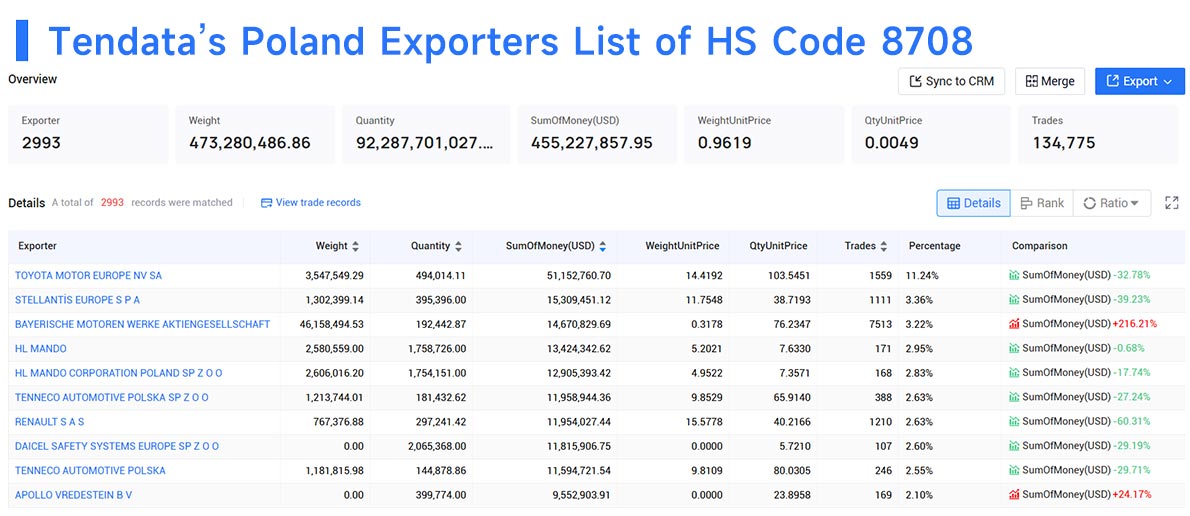1190x516 pixels.
Task: Click the Comparison column header
Action: click(1040, 247)
